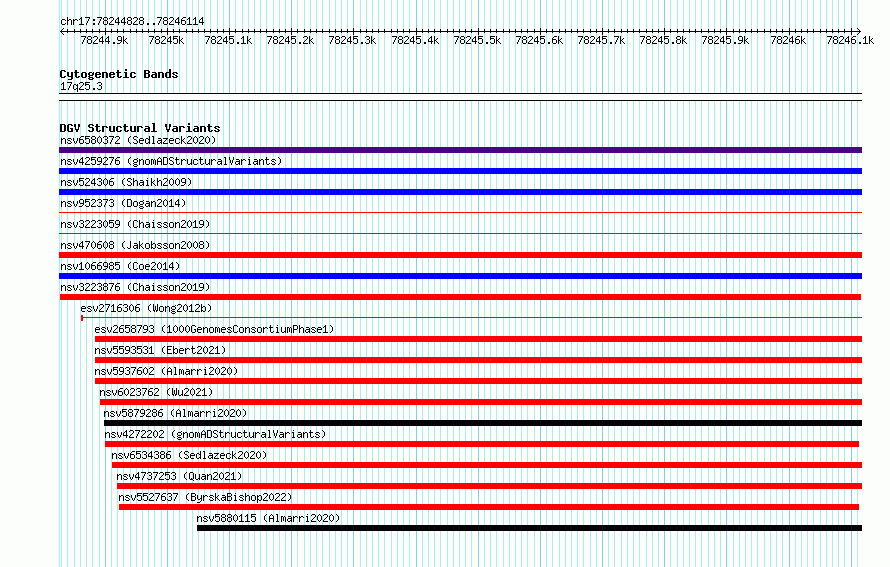The image size is (890, 567).
Task: Select the dark purple nsv6580372 variant bar
Action: 460,150
